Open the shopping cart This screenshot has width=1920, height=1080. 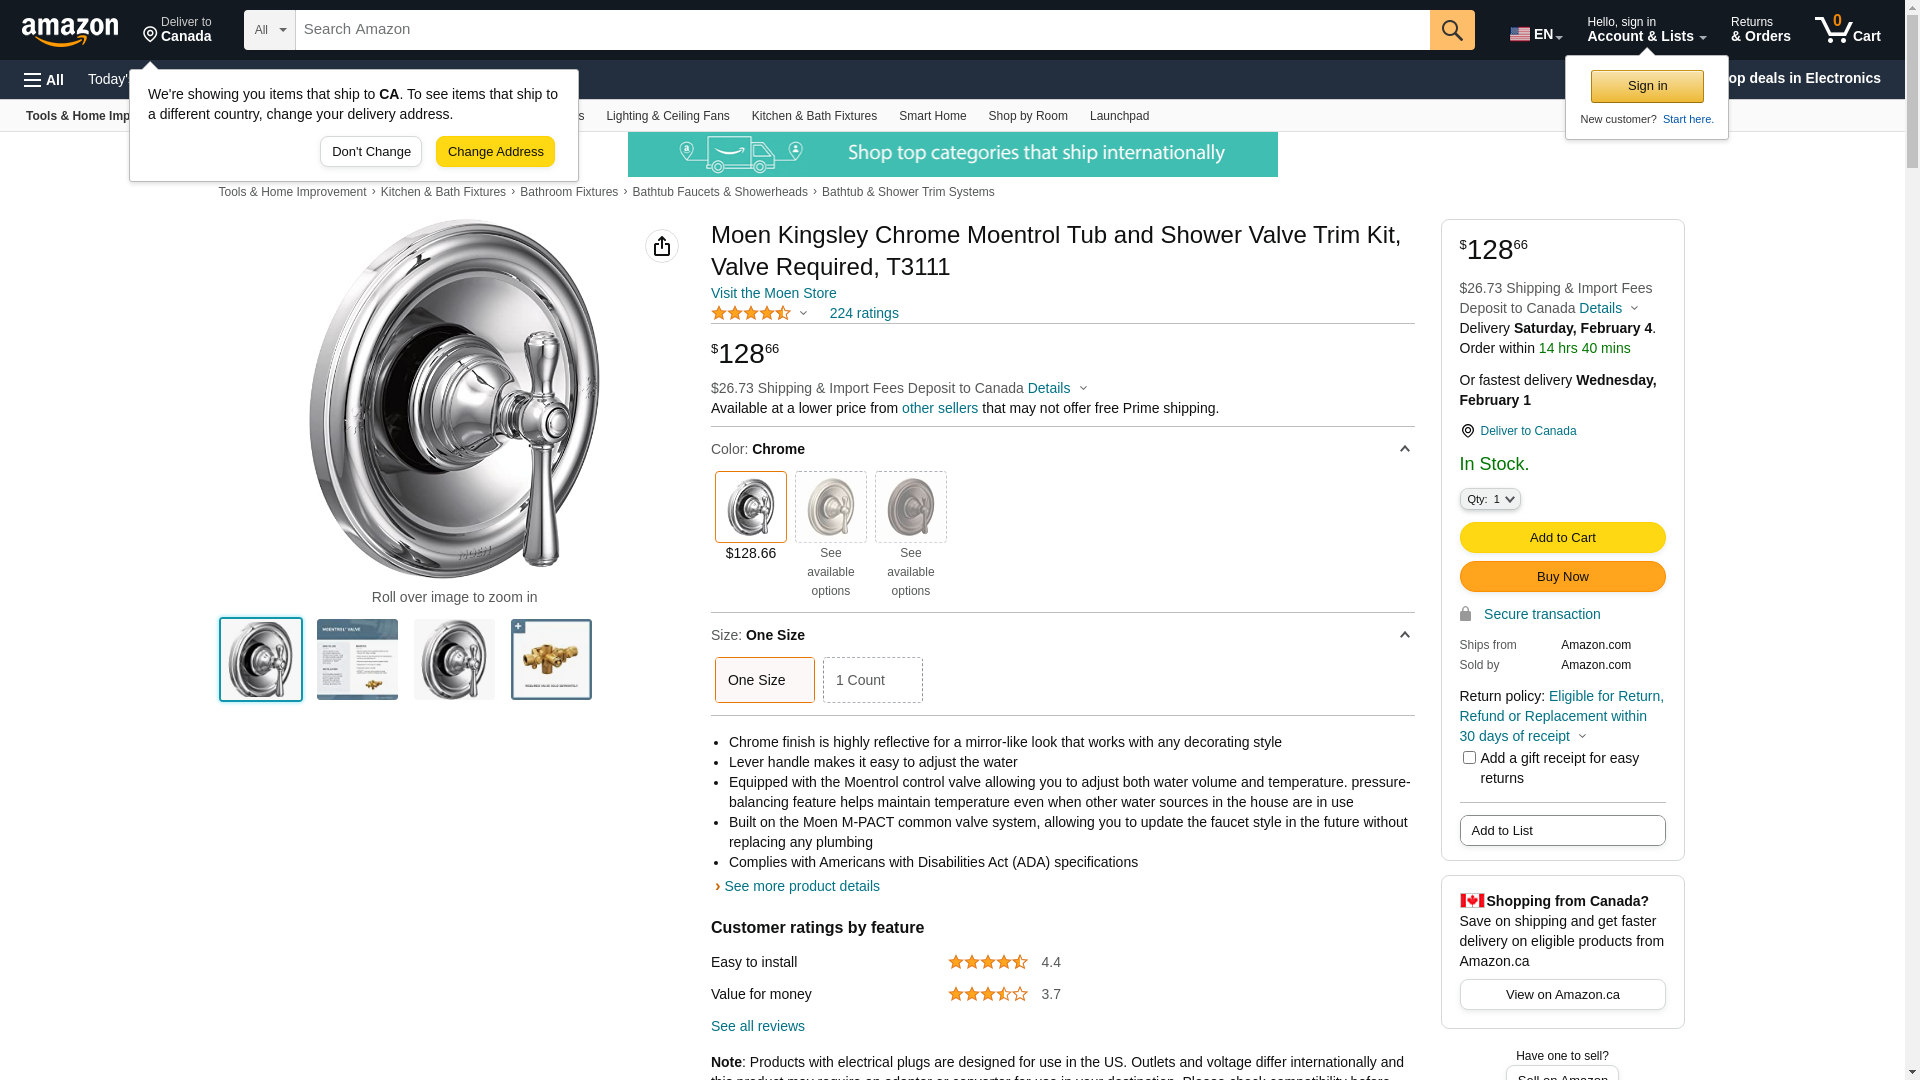[x=1847, y=30]
